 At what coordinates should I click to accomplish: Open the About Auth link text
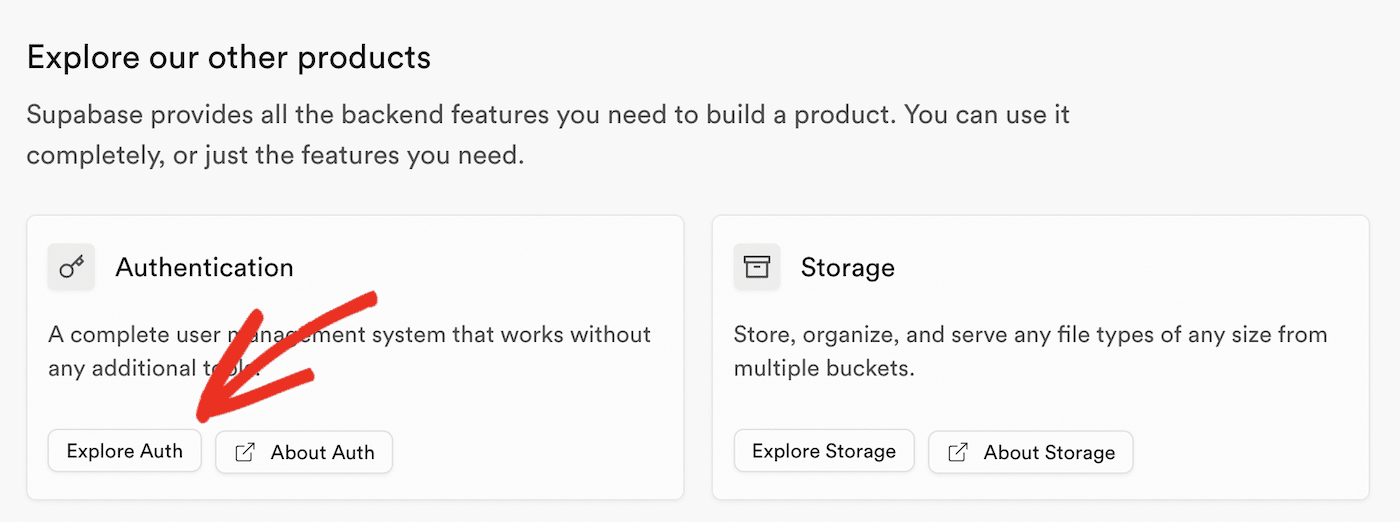(x=322, y=452)
